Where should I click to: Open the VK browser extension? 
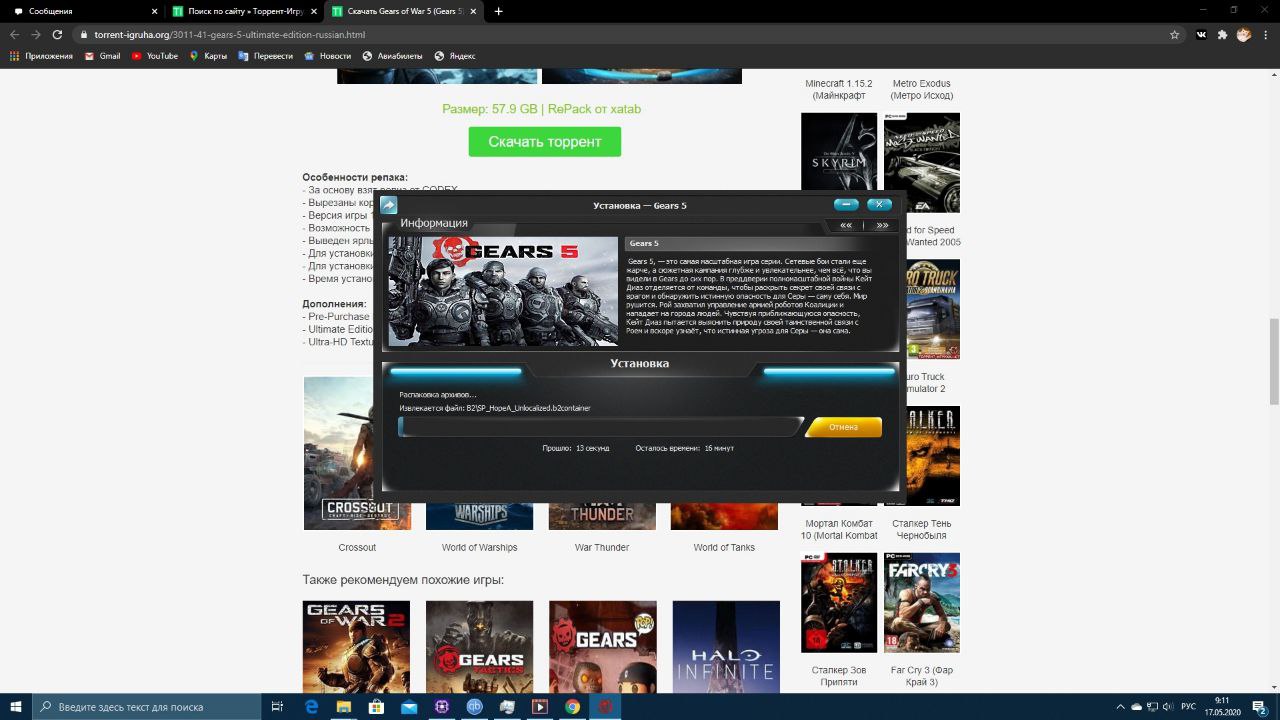click(x=1201, y=34)
